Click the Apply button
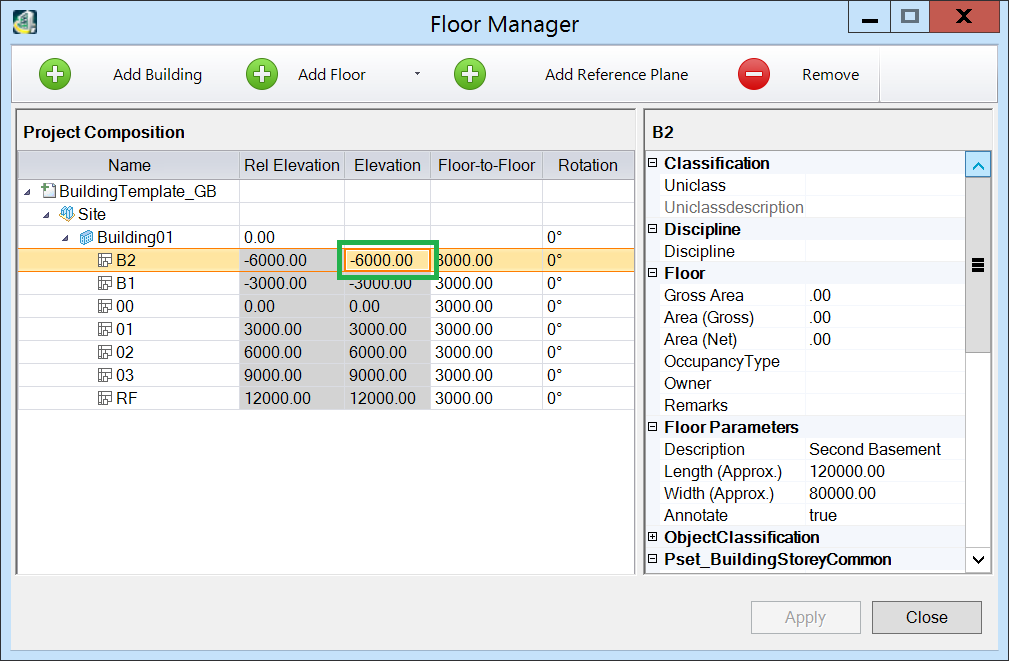Image resolution: width=1009 pixels, height=661 pixels. tap(805, 617)
